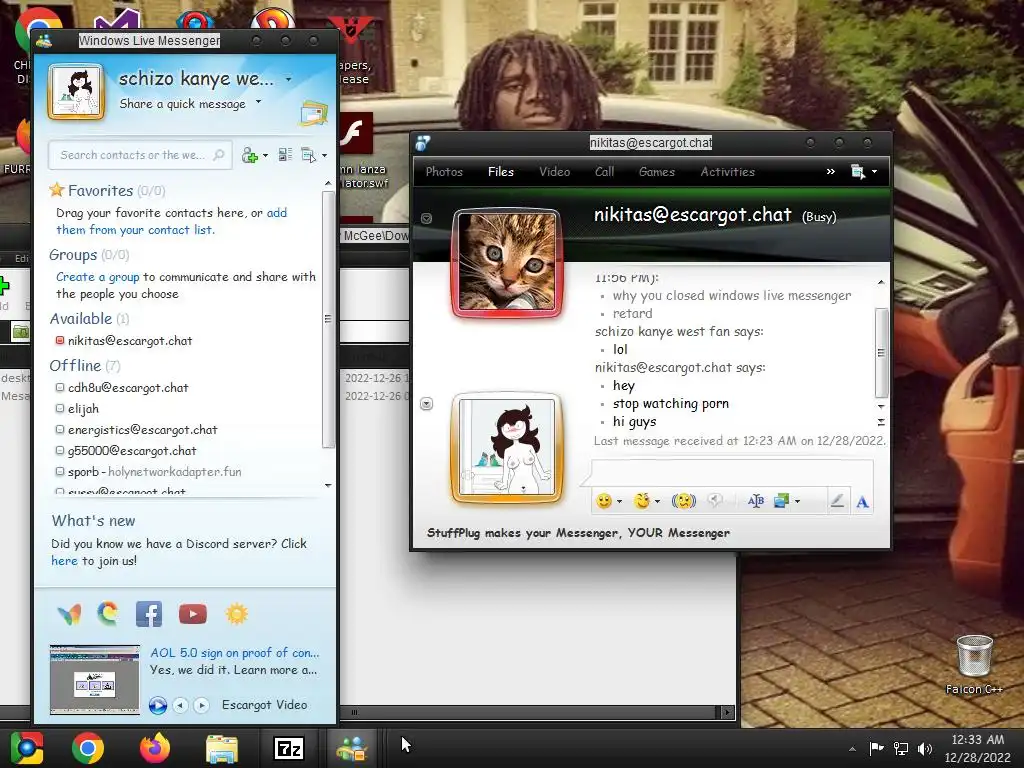
Task: Collapse your own display picture toggle
Action: (x=426, y=404)
